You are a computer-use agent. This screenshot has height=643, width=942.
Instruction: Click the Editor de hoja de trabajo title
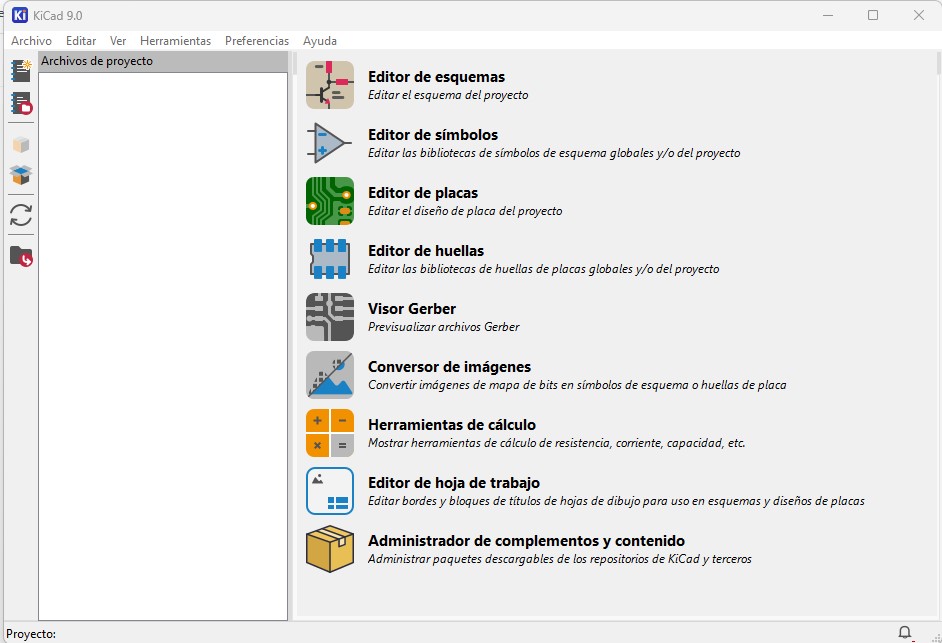click(x=454, y=483)
